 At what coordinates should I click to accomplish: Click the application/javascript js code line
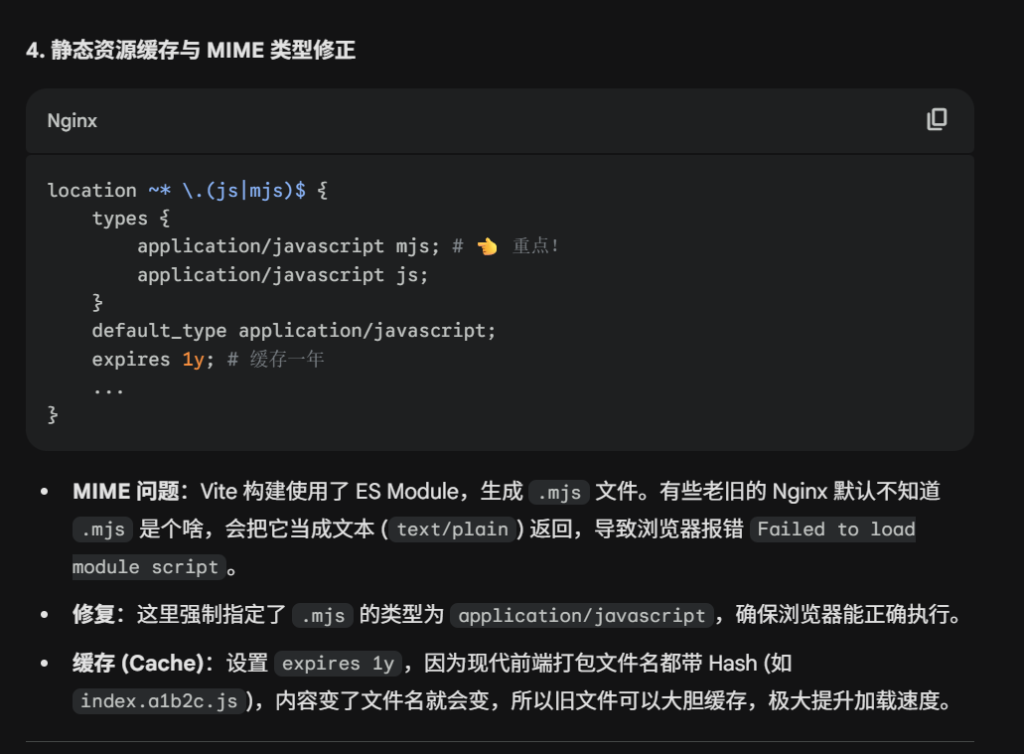[282, 274]
